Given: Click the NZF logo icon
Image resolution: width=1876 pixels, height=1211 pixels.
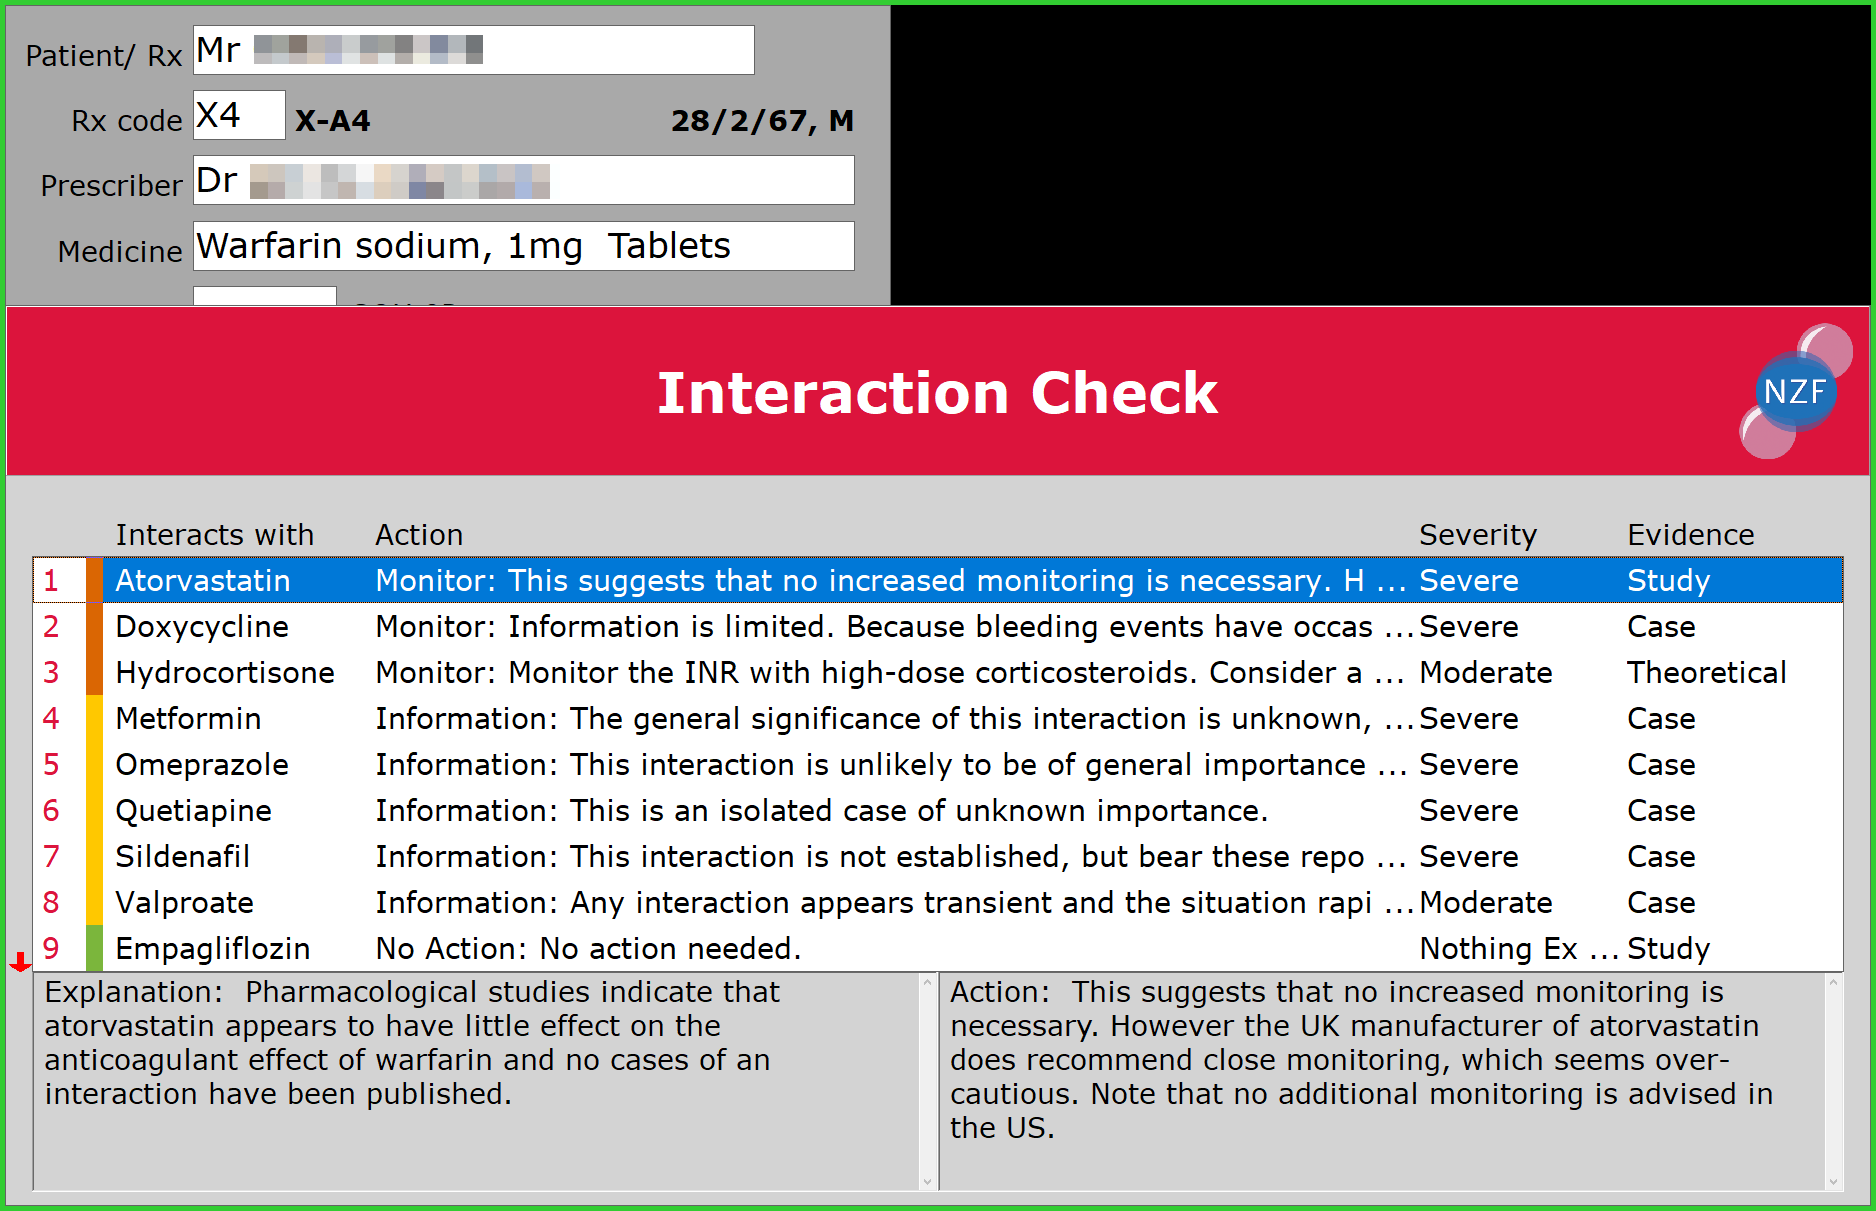Looking at the screenshot, I should [x=1797, y=391].
